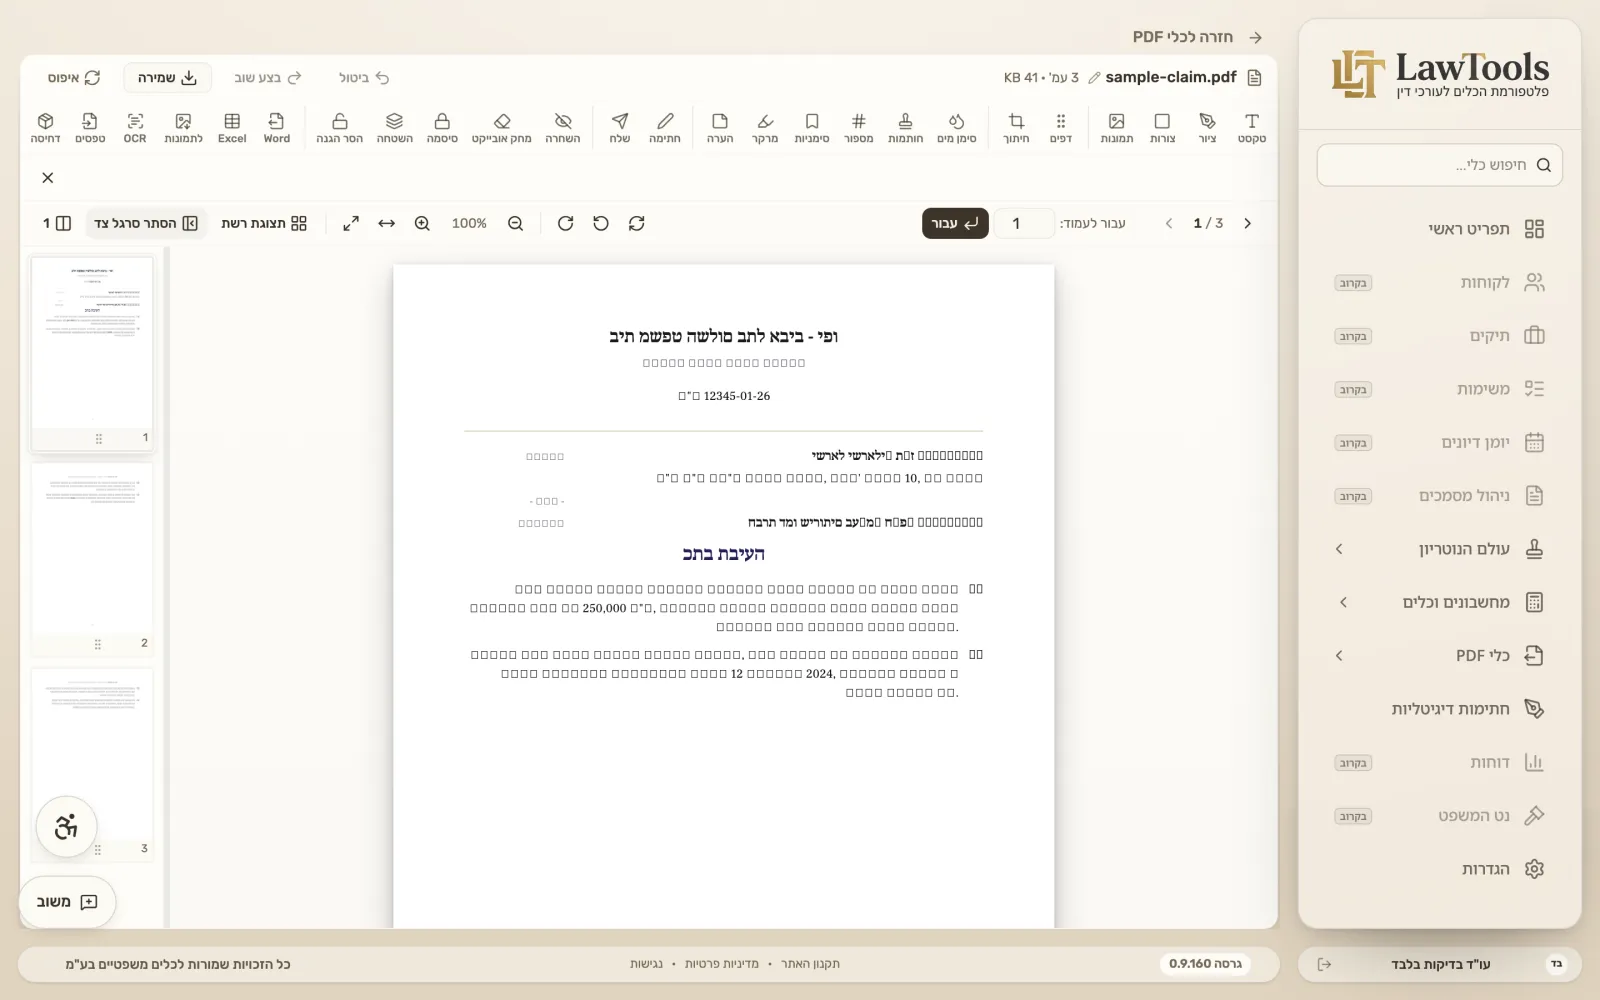This screenshot has width=1600, height=1000.
Task: Open the תמונות (images) tool
Action: pyautogui.click(x=1116, y=128)
